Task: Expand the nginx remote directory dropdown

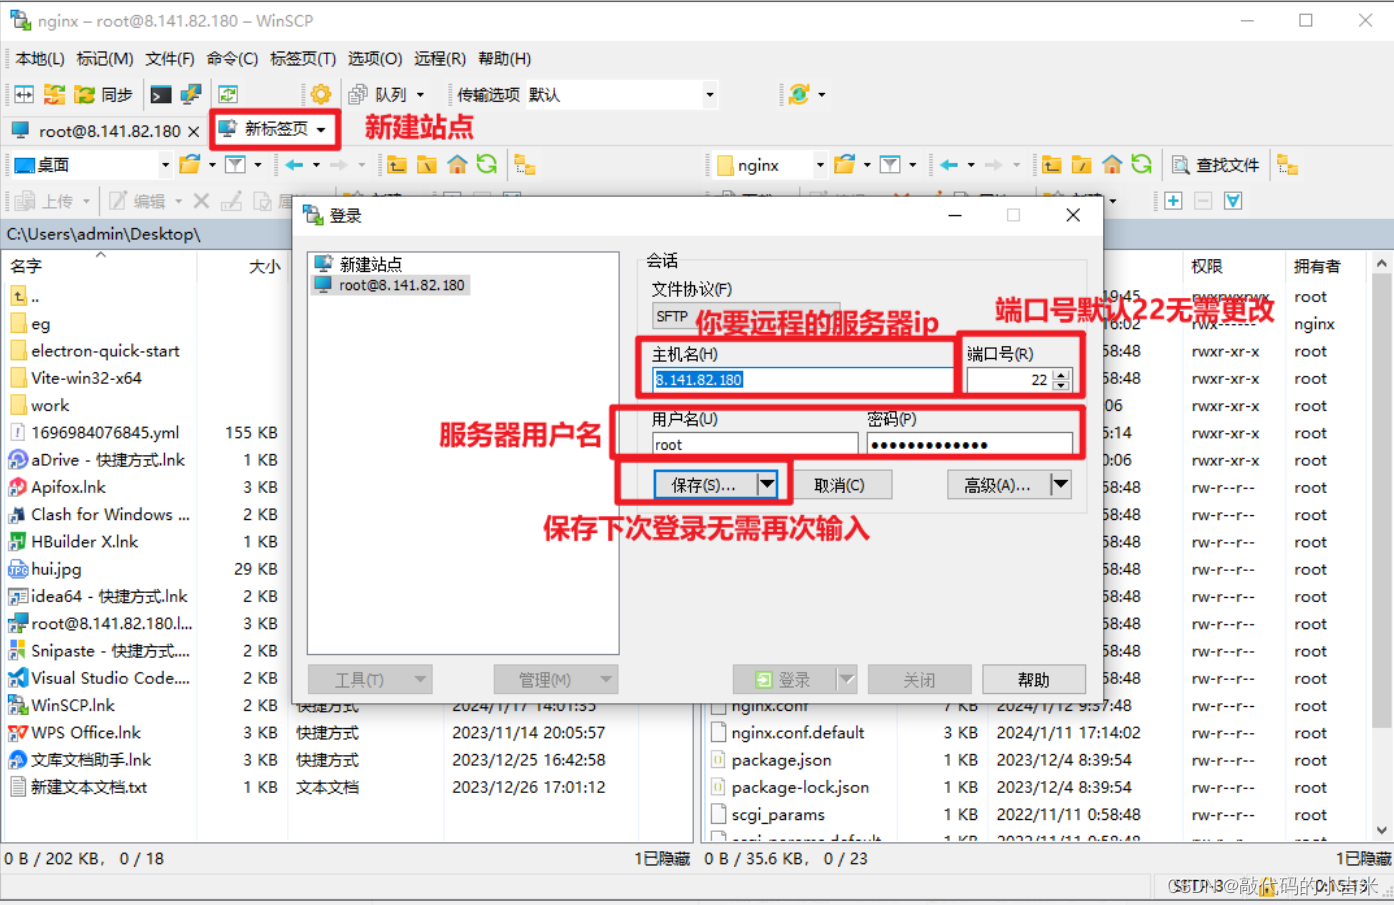Action: [820, 165]
